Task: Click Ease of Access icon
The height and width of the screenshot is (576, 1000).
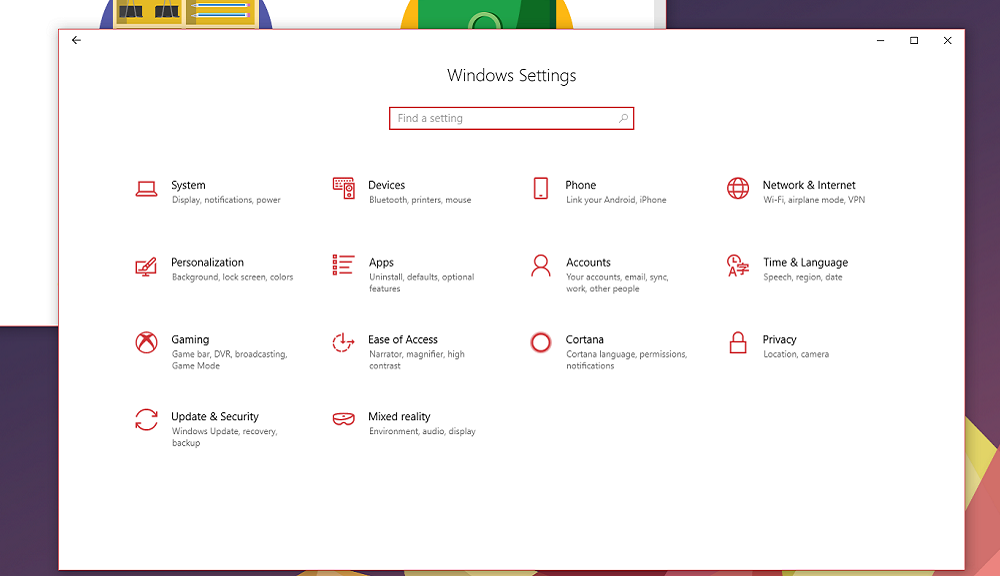Action: coord(343,342)
